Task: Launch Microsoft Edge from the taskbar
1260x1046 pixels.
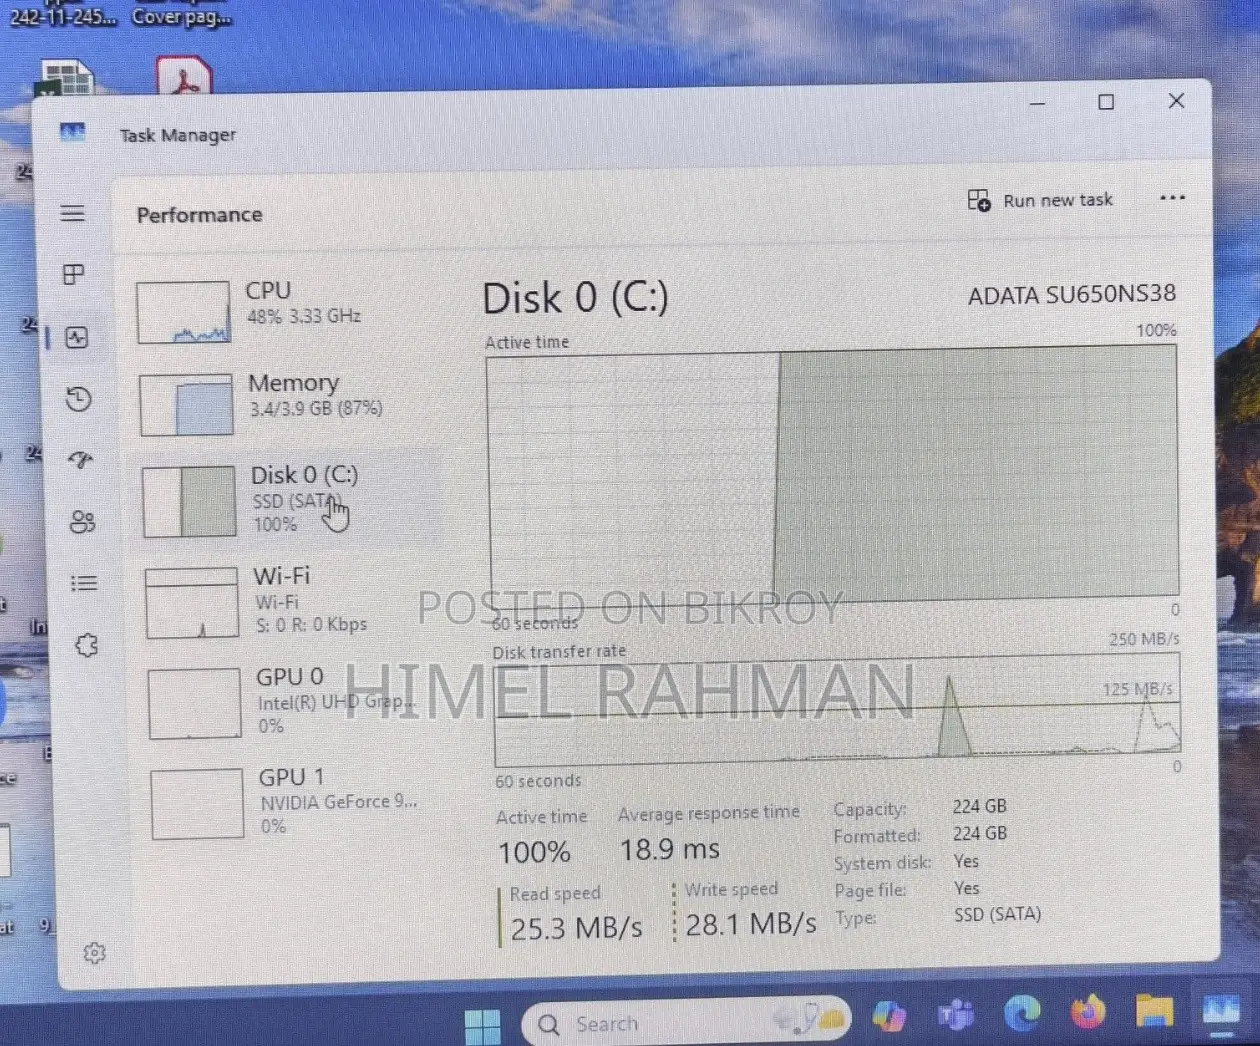Action: [1022, 1014]
